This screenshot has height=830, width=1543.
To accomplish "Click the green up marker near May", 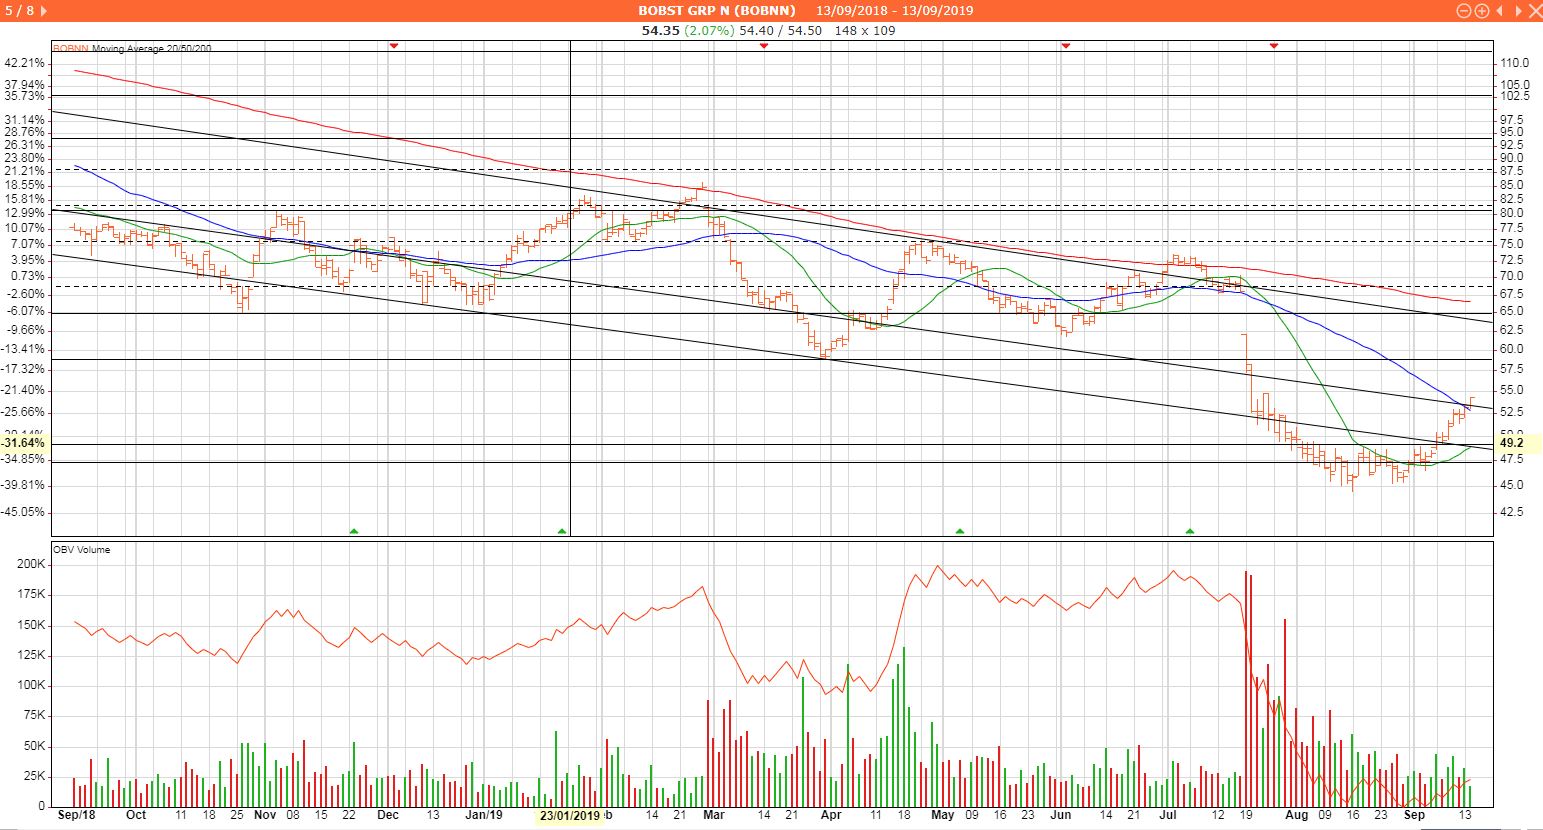I will pyautogui.click(x=960, y=531).
